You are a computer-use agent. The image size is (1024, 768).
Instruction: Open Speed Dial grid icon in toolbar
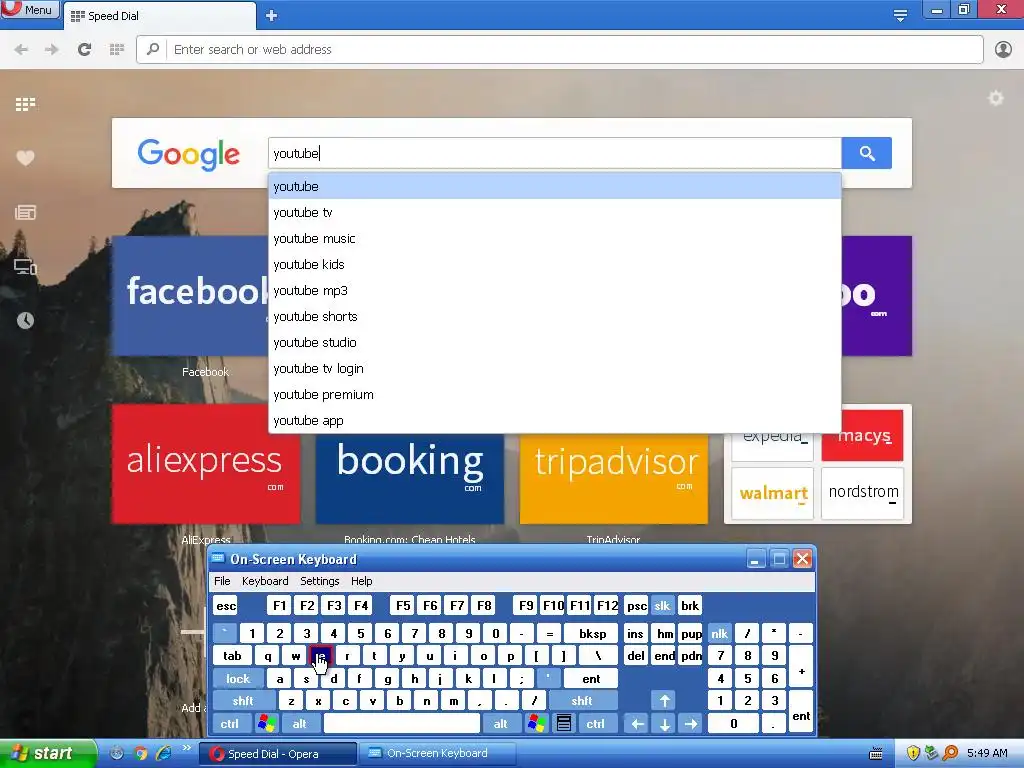(117, 50)
